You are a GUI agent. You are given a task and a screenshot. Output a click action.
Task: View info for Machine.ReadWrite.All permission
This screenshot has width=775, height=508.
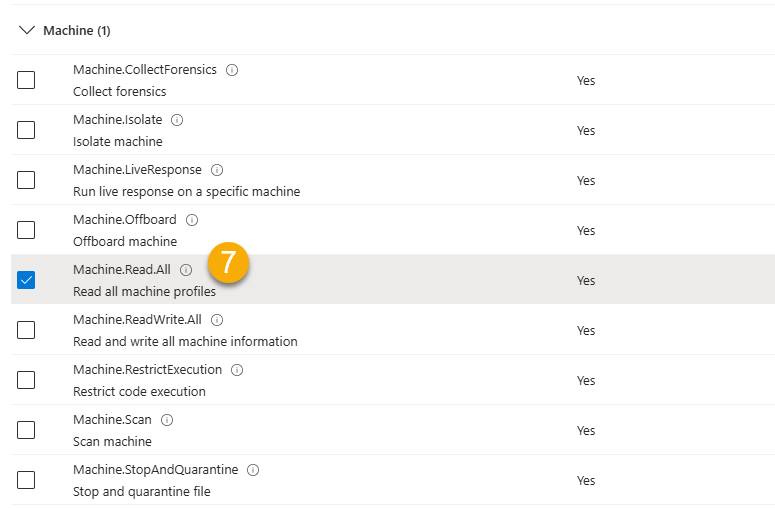(x=217, y=320)
